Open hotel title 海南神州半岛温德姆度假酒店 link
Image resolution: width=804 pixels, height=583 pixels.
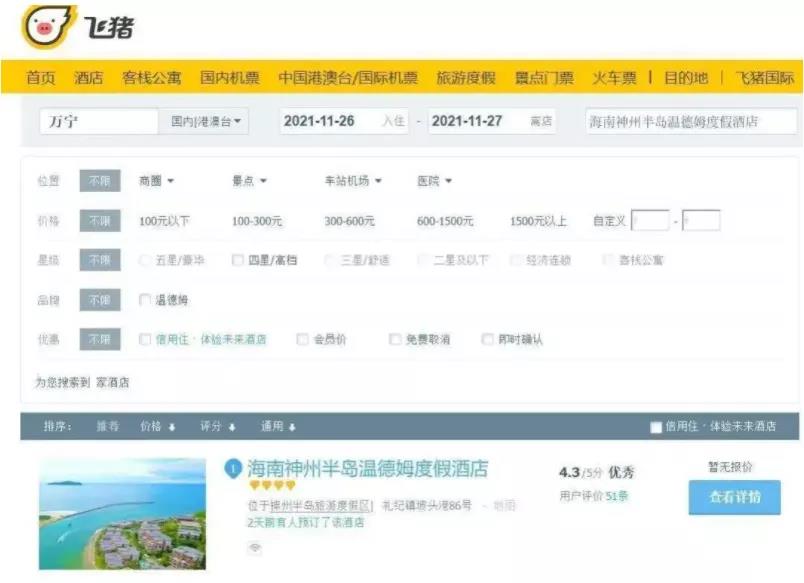click(368, 469)
